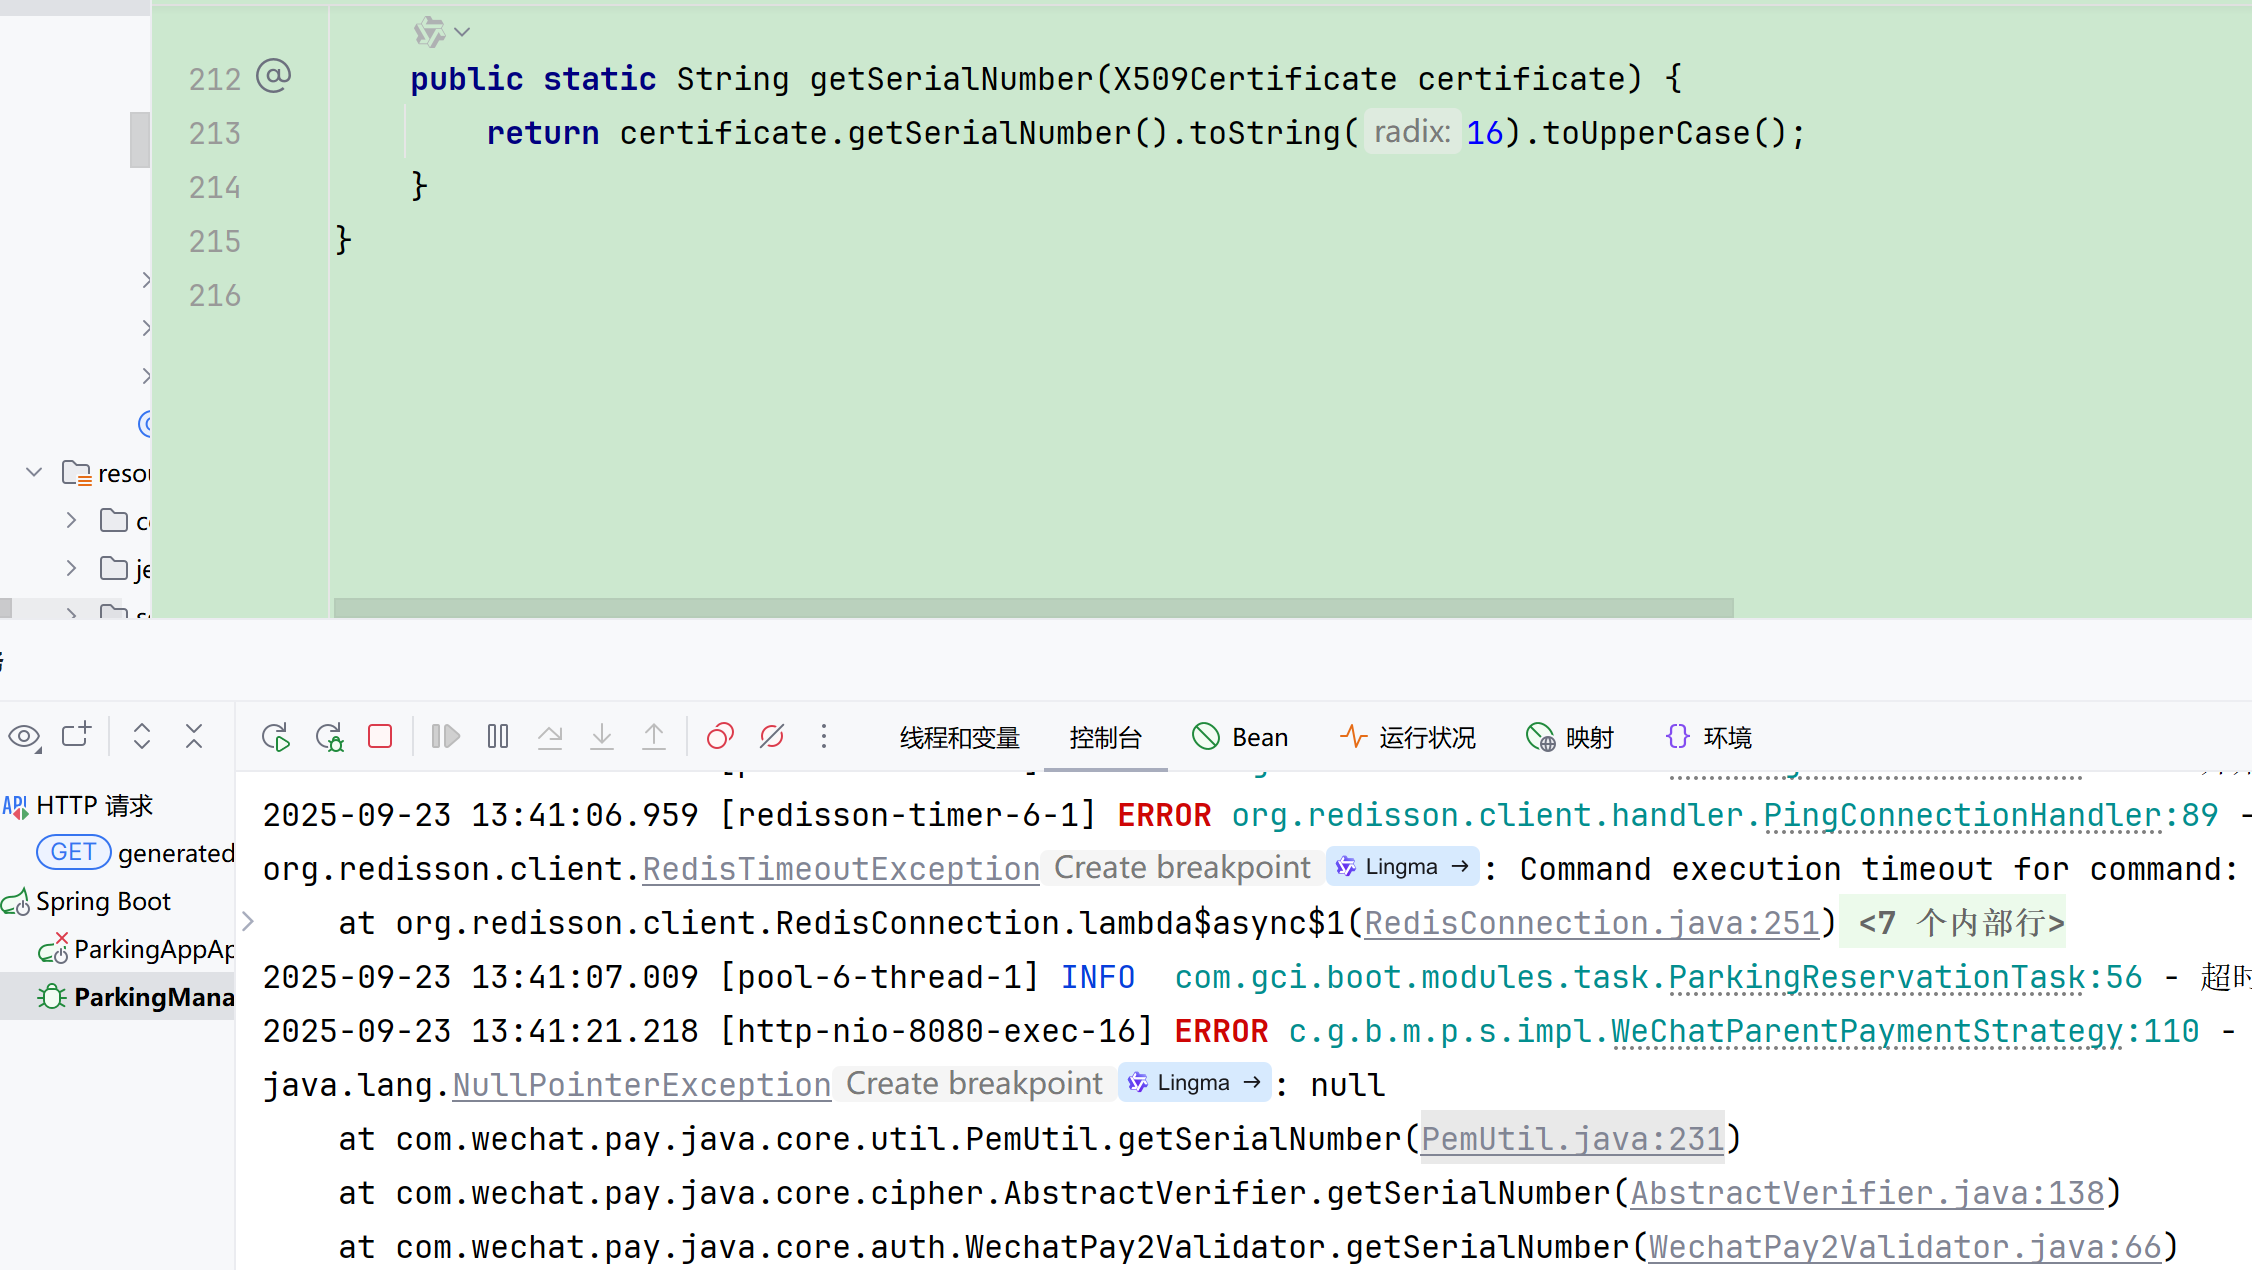Click the Rerun in debug mode icon
This screenshot has width=2252, height=1270.
coord(329,738)
